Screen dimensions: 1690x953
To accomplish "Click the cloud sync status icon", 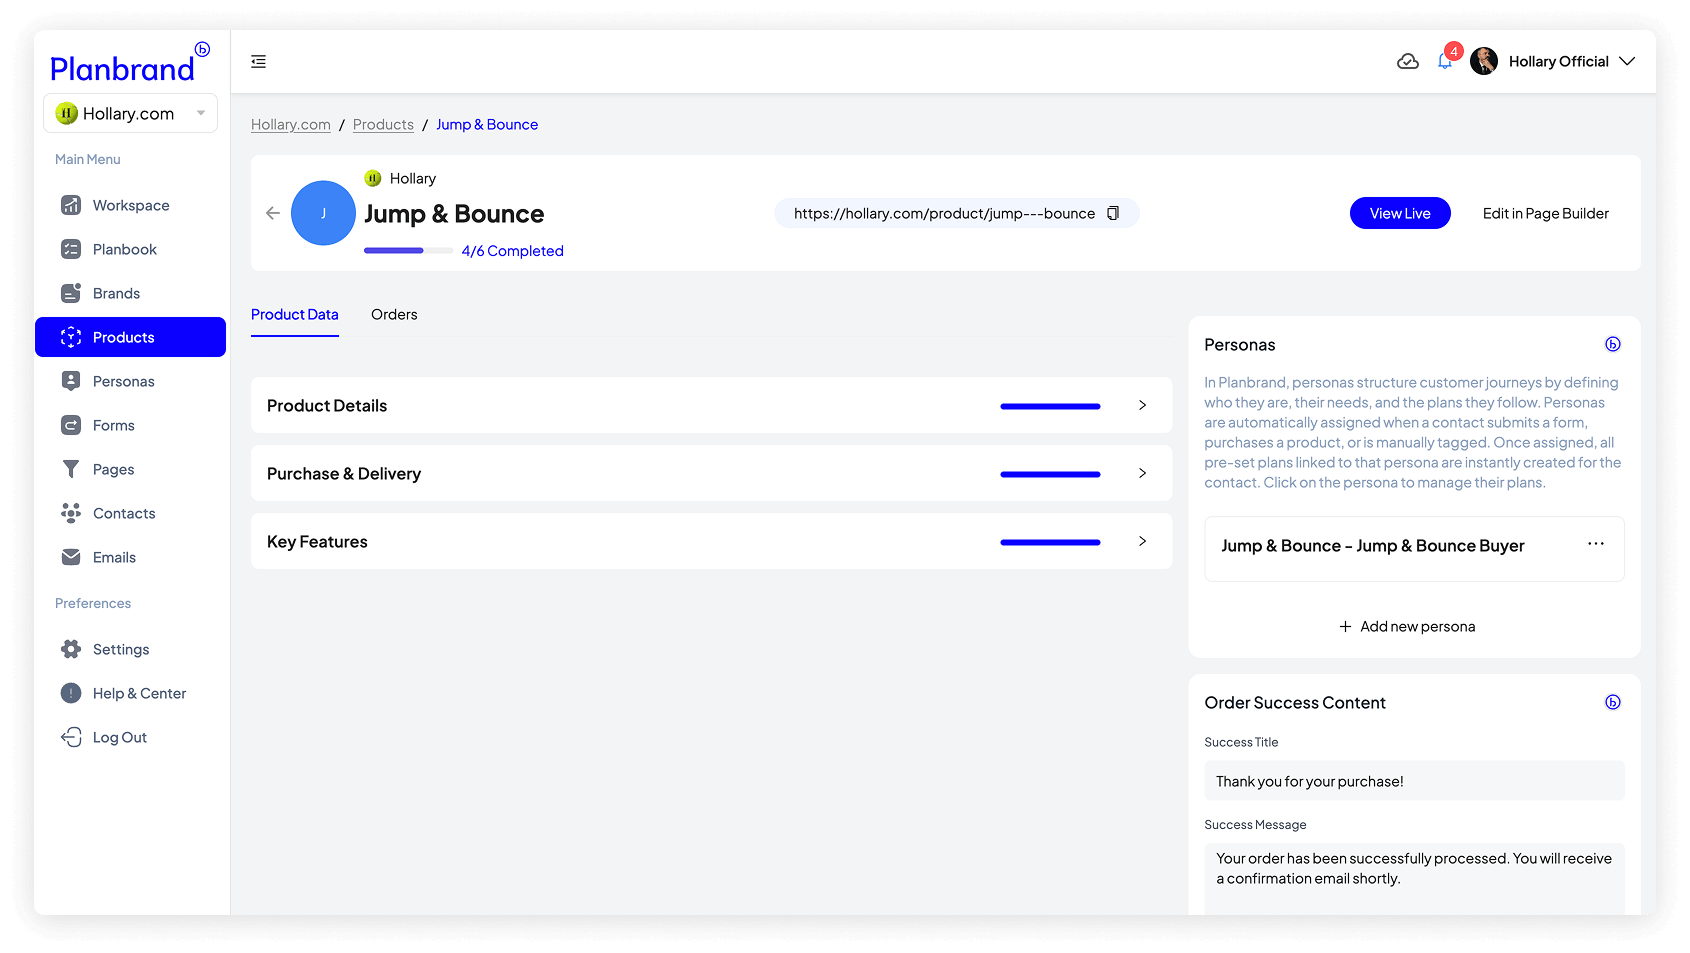I will point(1407,62).
